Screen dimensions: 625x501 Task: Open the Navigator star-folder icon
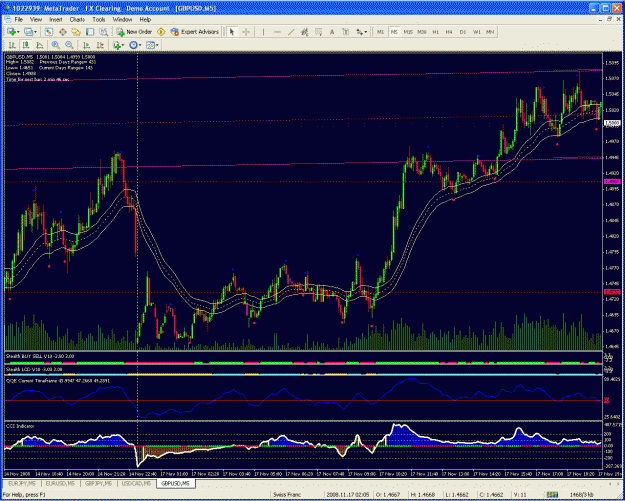coord(76,32)
